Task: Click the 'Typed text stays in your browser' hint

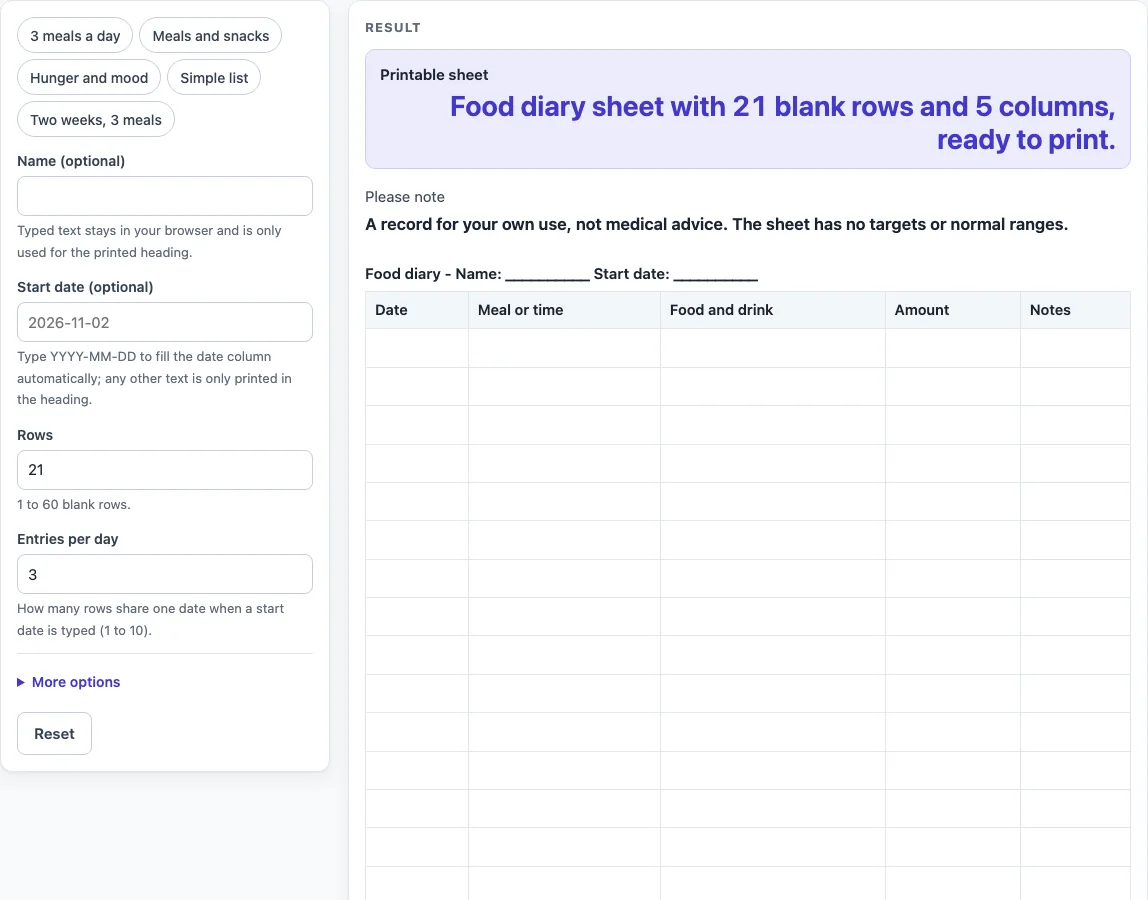Action: (149, 241)
